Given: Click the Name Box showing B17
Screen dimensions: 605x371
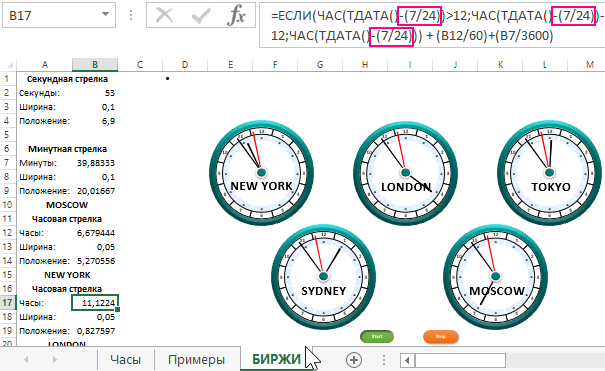Looking at the screenshot, I should 59,15.
